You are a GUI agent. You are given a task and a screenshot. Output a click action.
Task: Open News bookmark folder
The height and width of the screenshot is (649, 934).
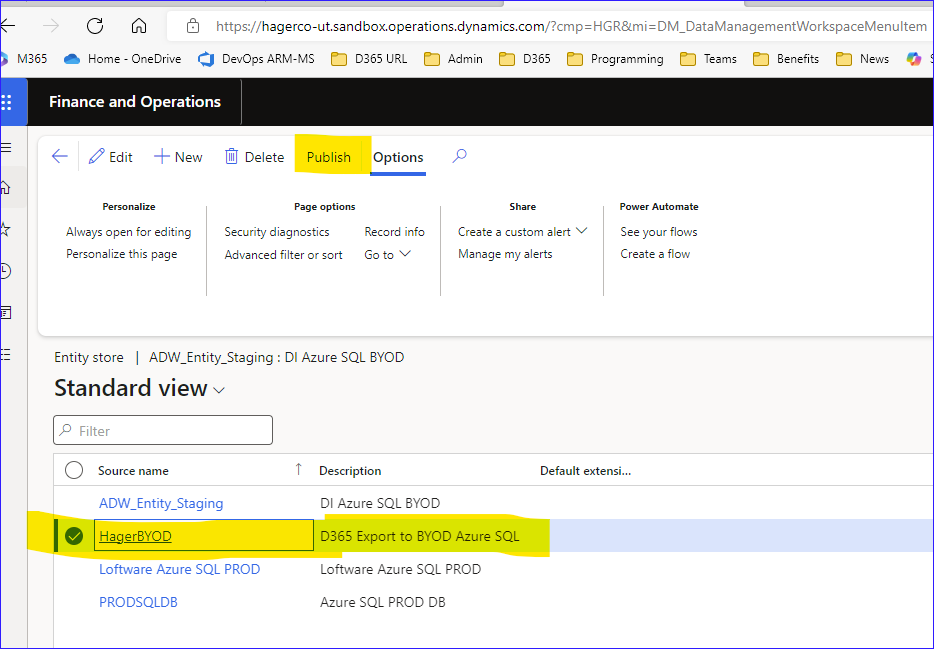[863, 58]
